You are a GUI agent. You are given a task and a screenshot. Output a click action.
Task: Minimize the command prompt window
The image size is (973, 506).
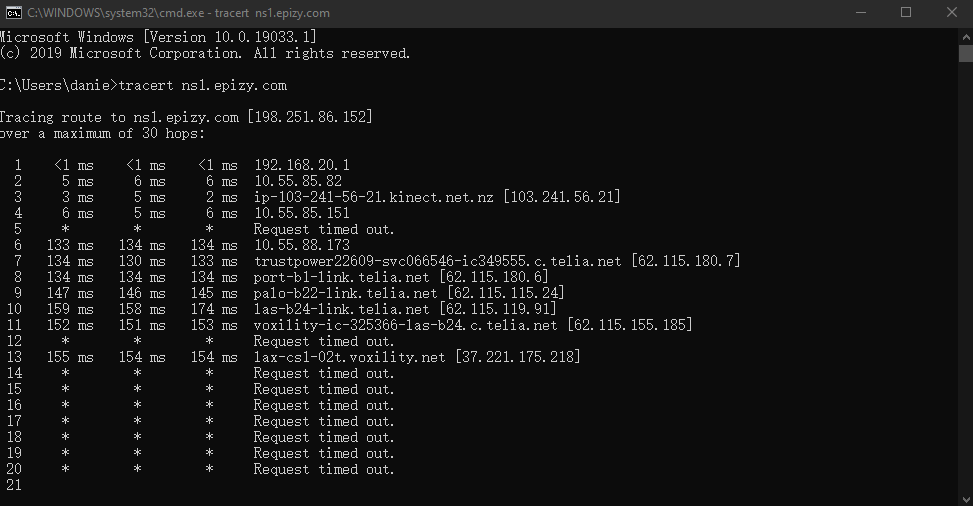[x=861, y=12]
